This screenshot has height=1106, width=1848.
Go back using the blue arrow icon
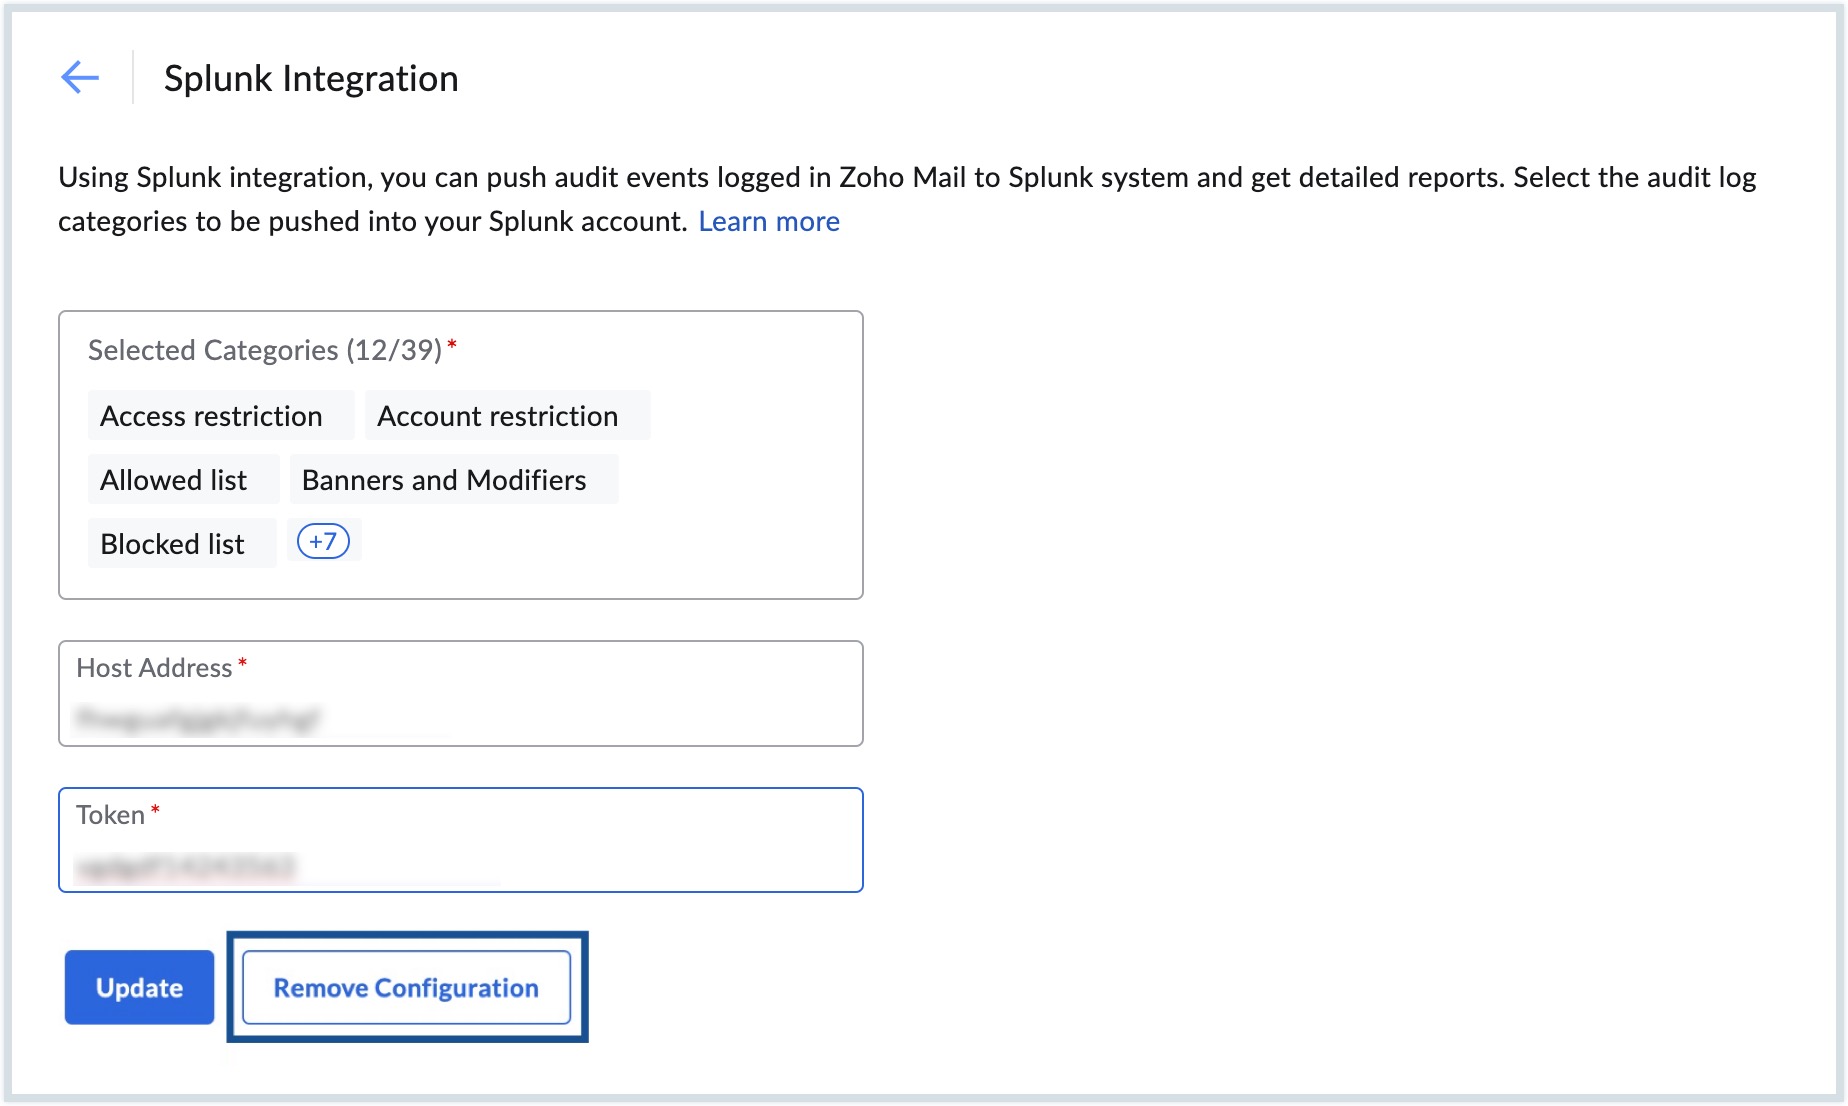[x=80, y=77]
